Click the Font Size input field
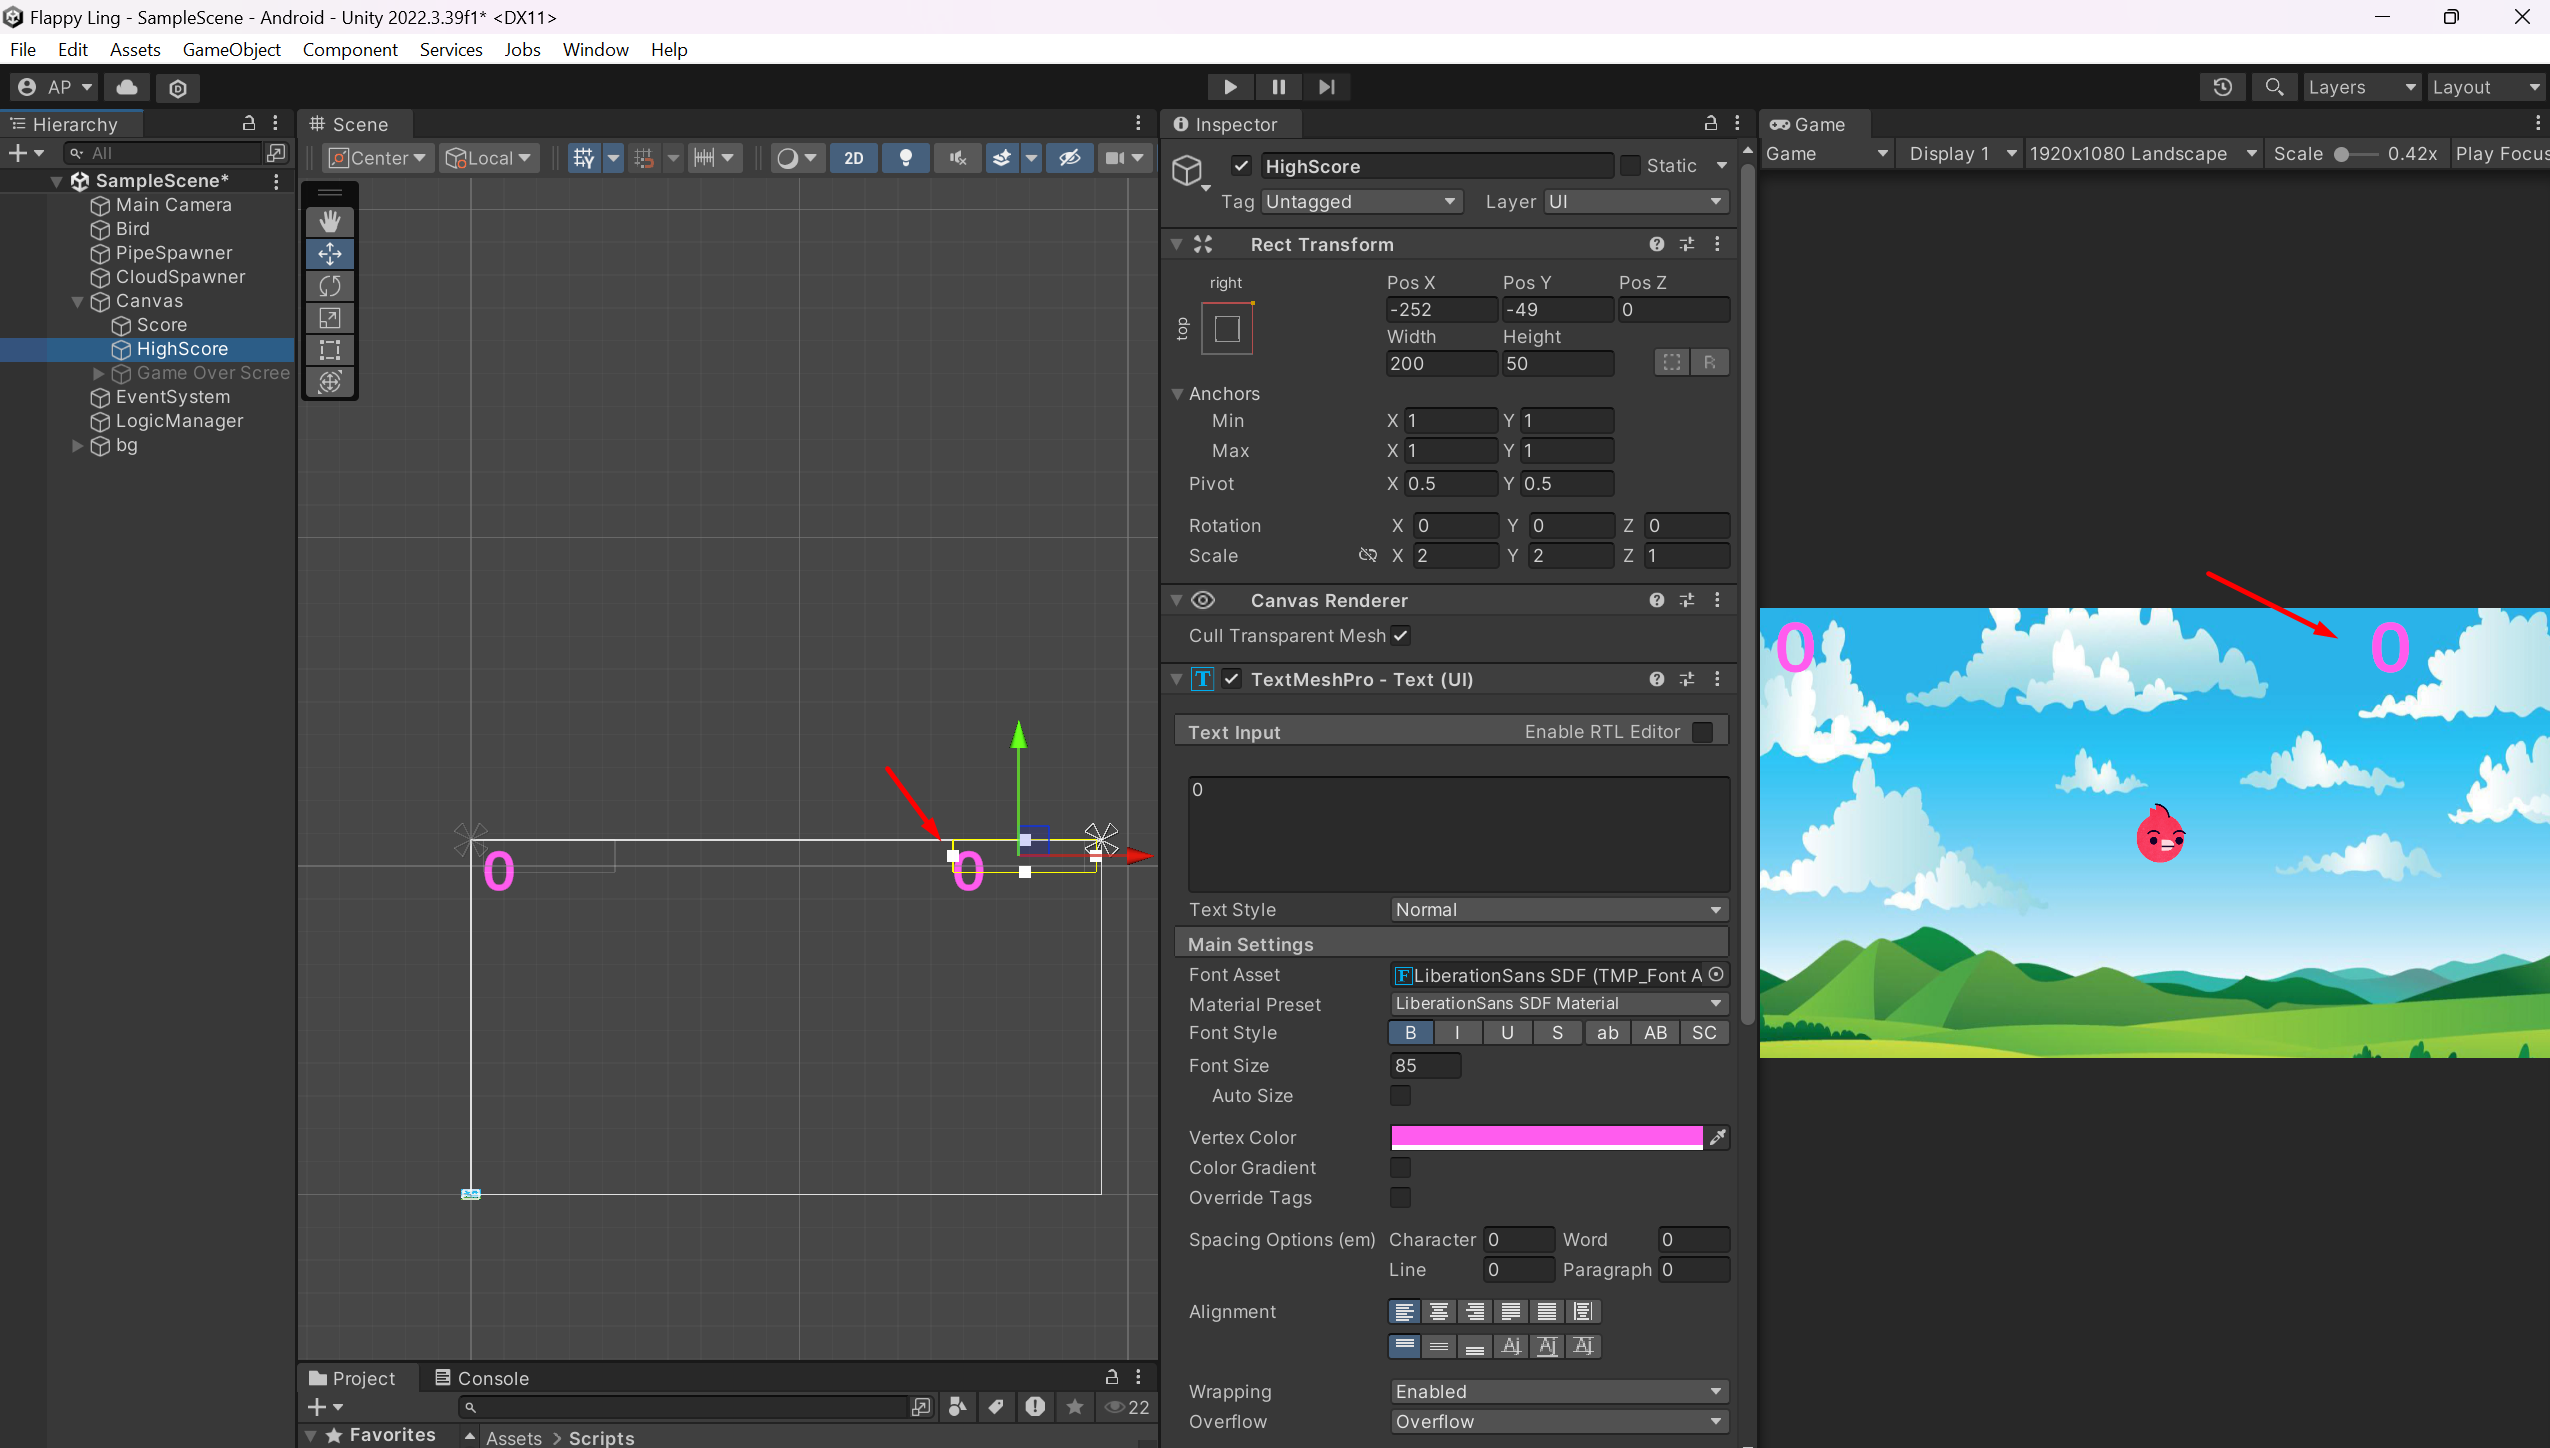The width and height of the screenshot is (2550, 1448). click(x=1426, y=1066)
